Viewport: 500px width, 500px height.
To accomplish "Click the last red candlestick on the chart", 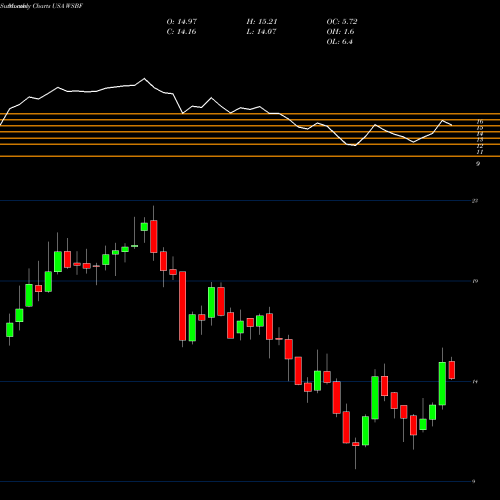I will pos(452,370).
